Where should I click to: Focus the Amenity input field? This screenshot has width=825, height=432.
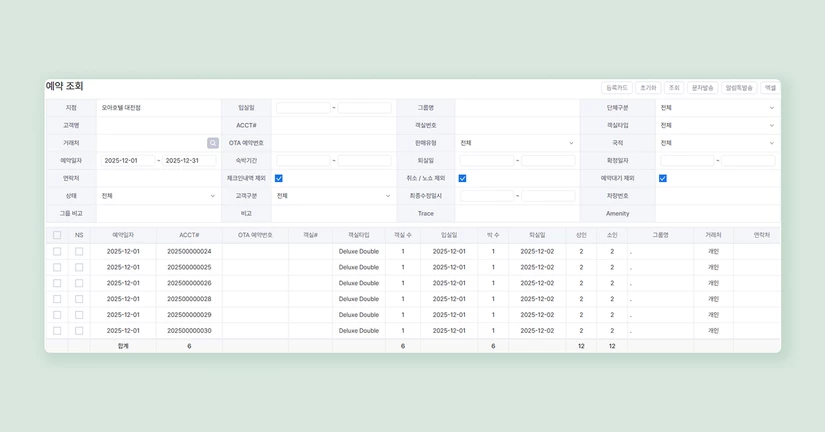click(718, 214)
